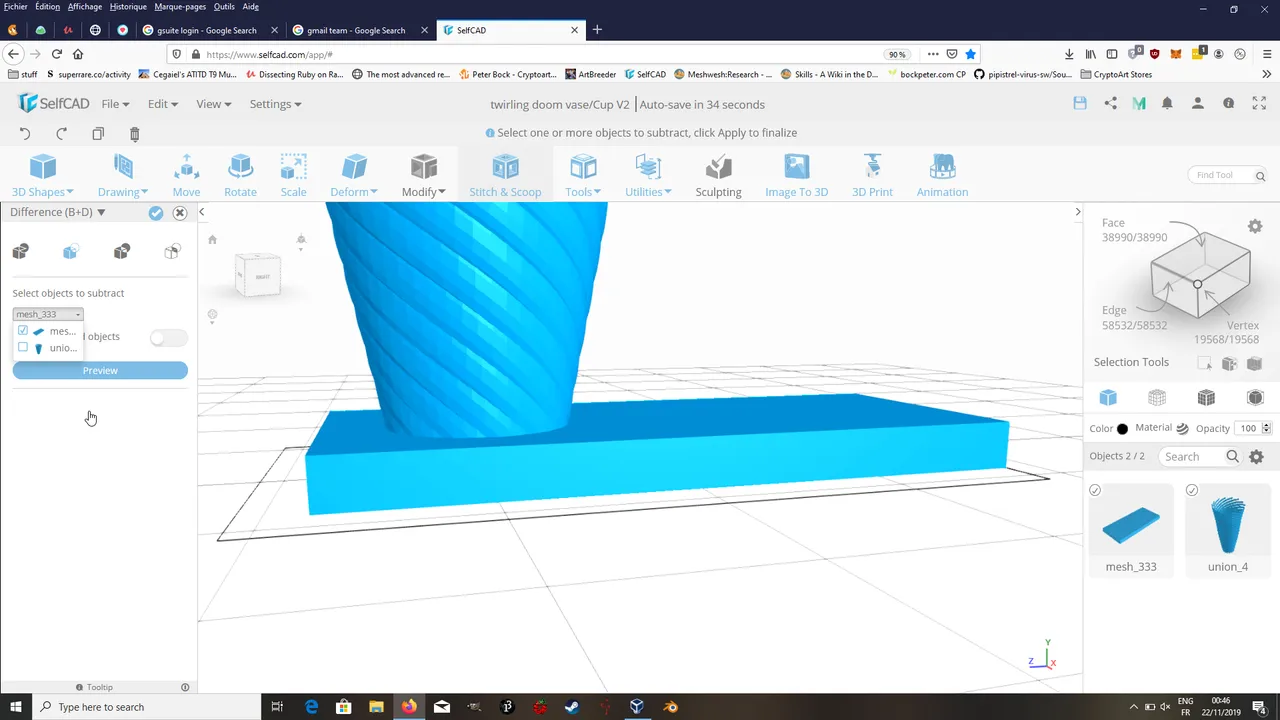Open the View menu

(214, 104)
